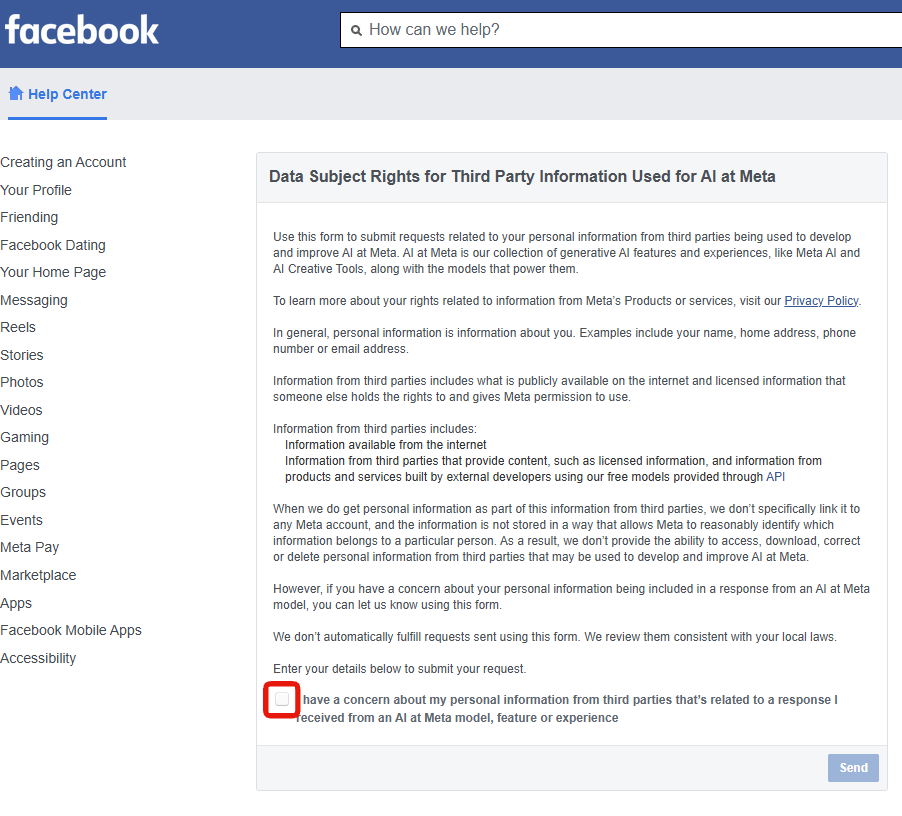Open the Help Center tab

tap(58, 94)
